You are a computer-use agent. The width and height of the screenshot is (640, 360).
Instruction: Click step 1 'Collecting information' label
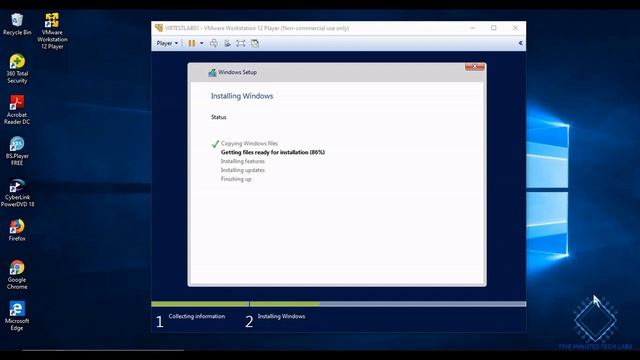coord(196,316)
